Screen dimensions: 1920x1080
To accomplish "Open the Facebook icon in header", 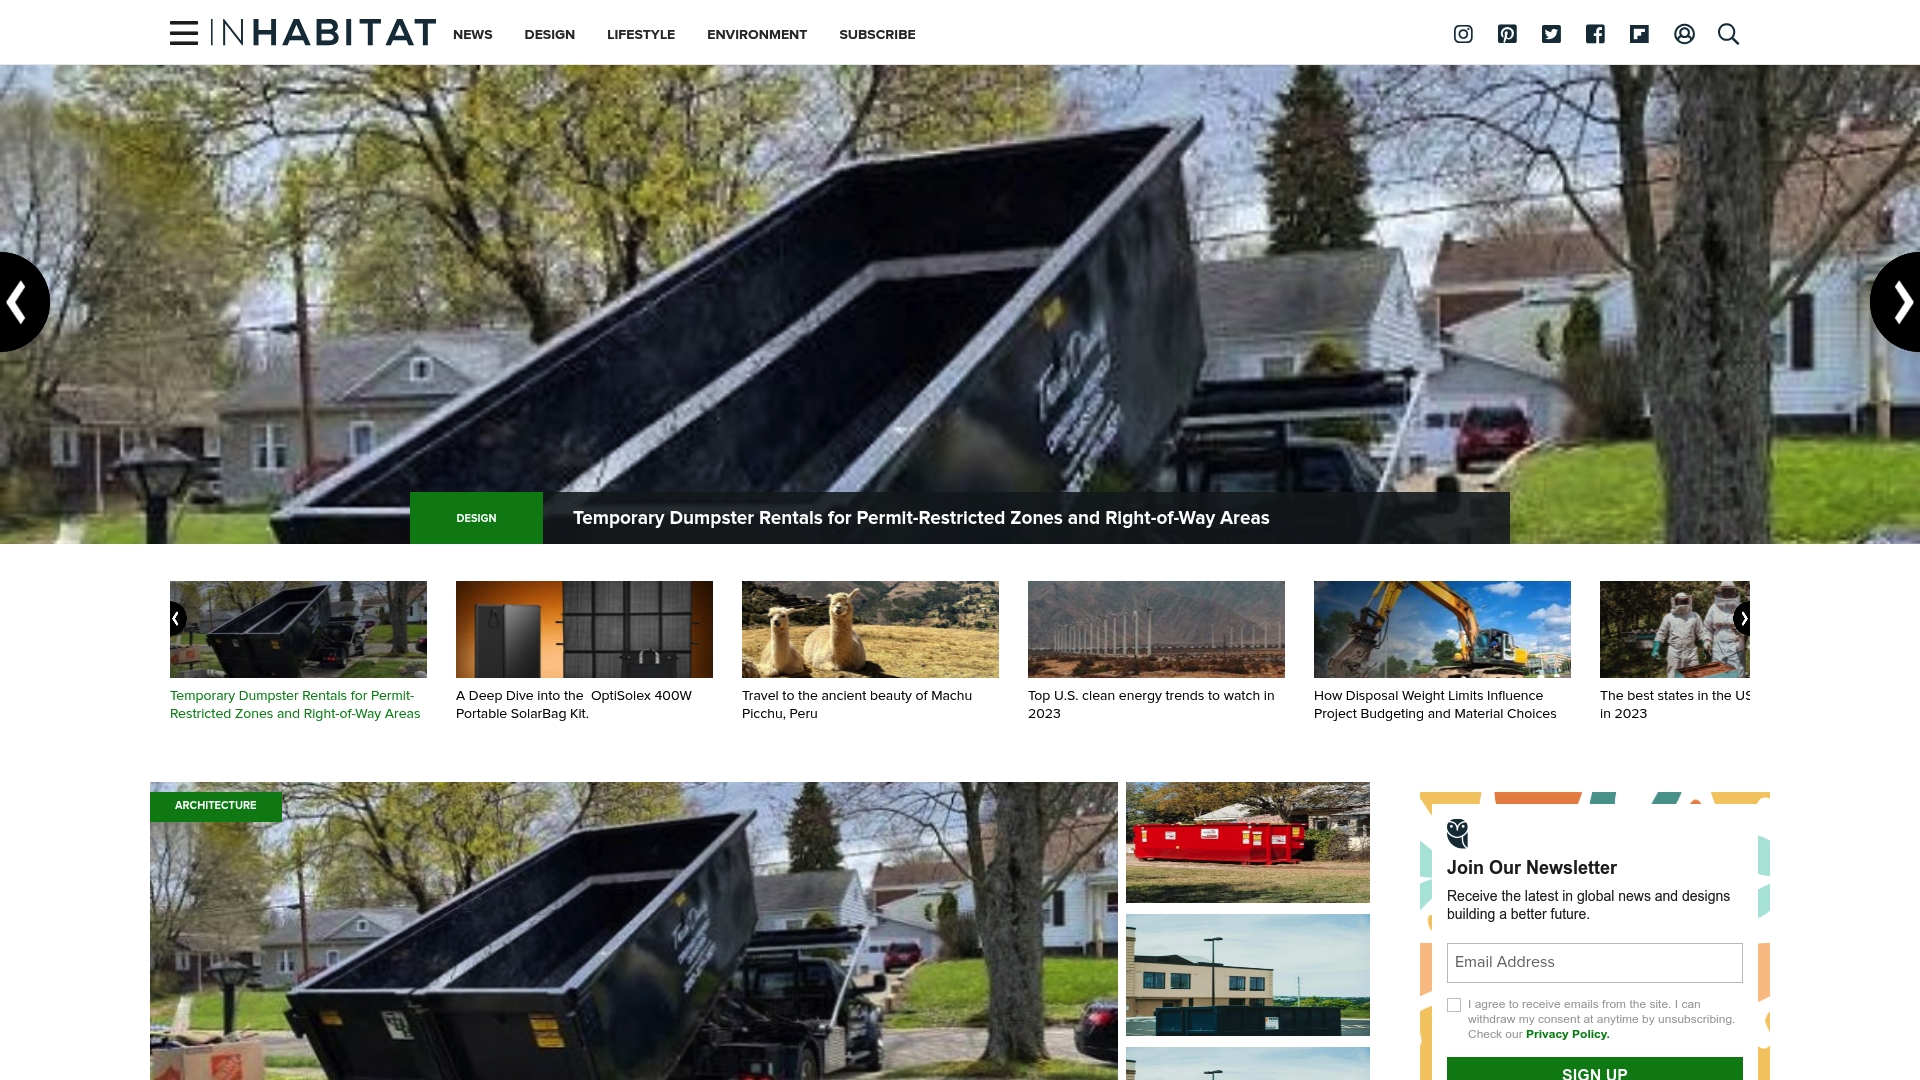I will click(x=1595, y=34).
